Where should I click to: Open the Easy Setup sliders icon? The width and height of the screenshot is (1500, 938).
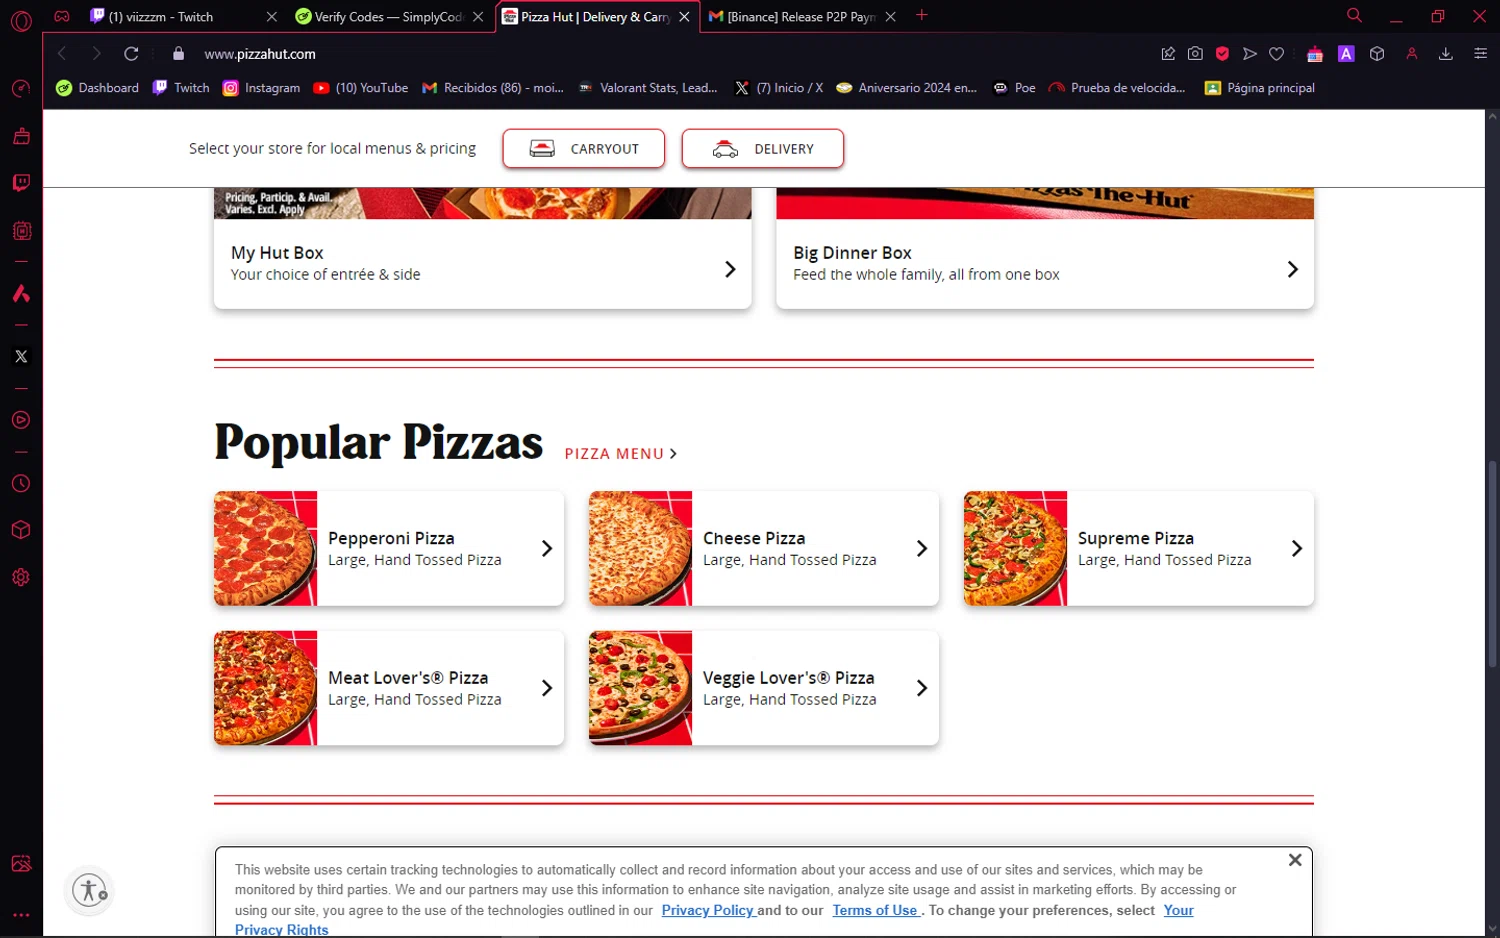pyautogui.click(x=1481, y=54)
